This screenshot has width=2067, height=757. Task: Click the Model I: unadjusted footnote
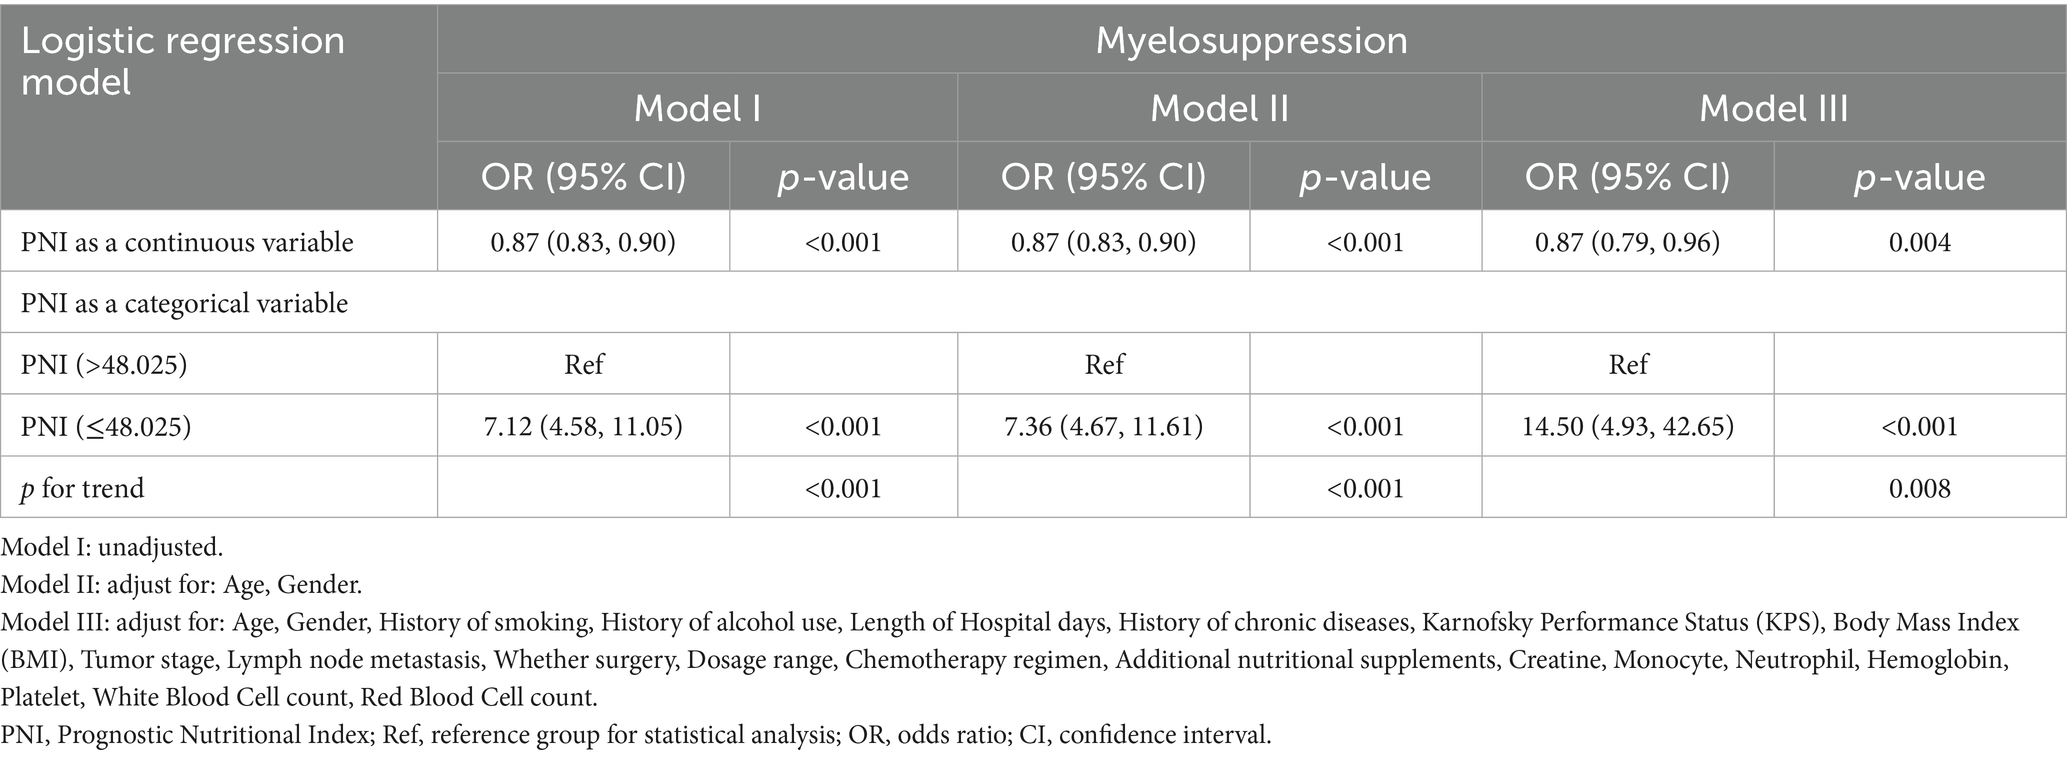click(112, 547)
